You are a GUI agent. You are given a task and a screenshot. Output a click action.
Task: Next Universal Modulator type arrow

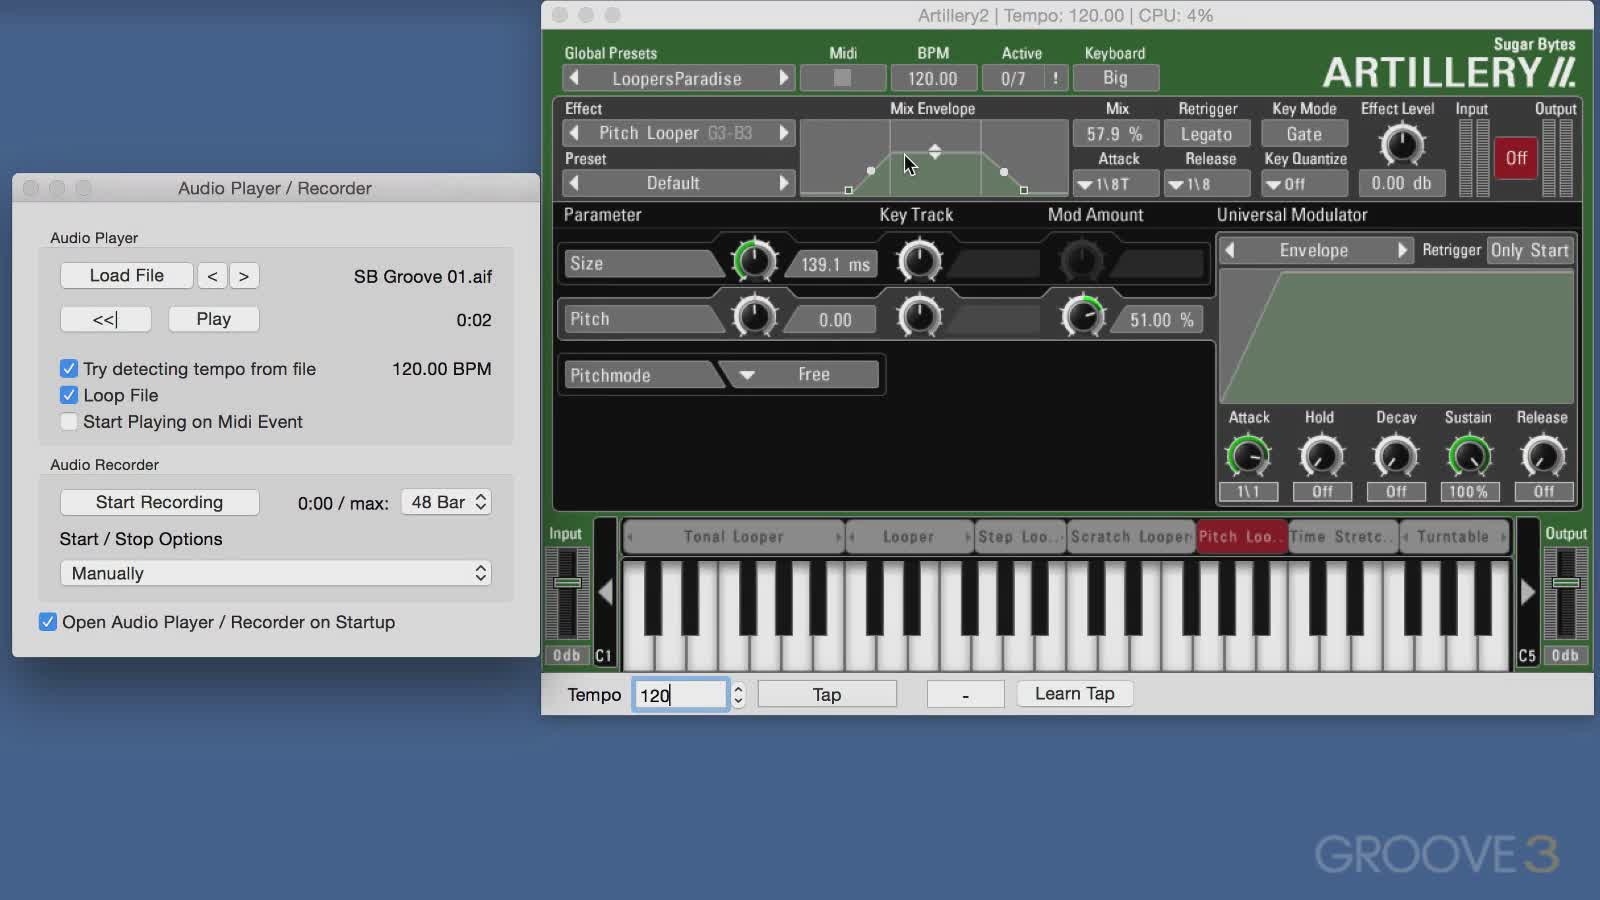[x=1403, y=250]
